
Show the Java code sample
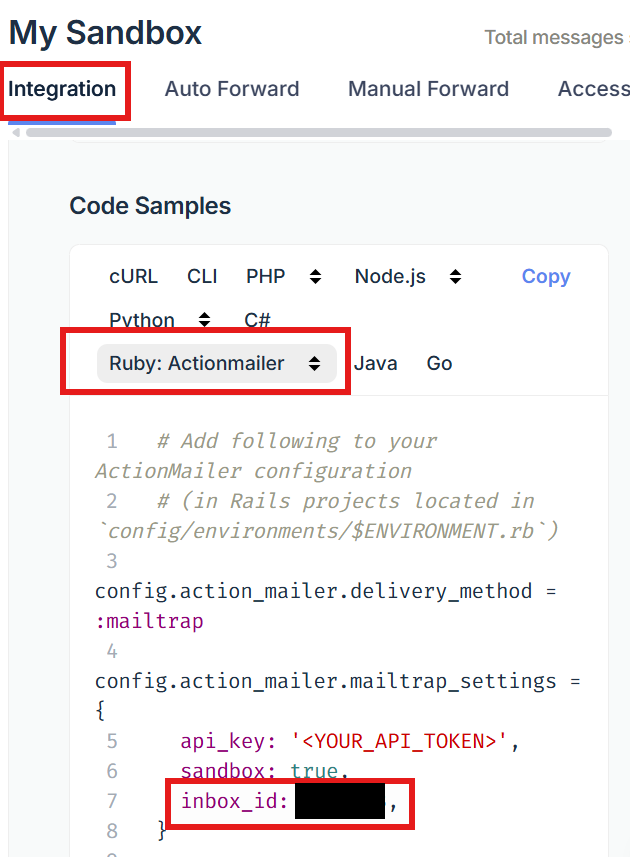(x=375, y=363)
